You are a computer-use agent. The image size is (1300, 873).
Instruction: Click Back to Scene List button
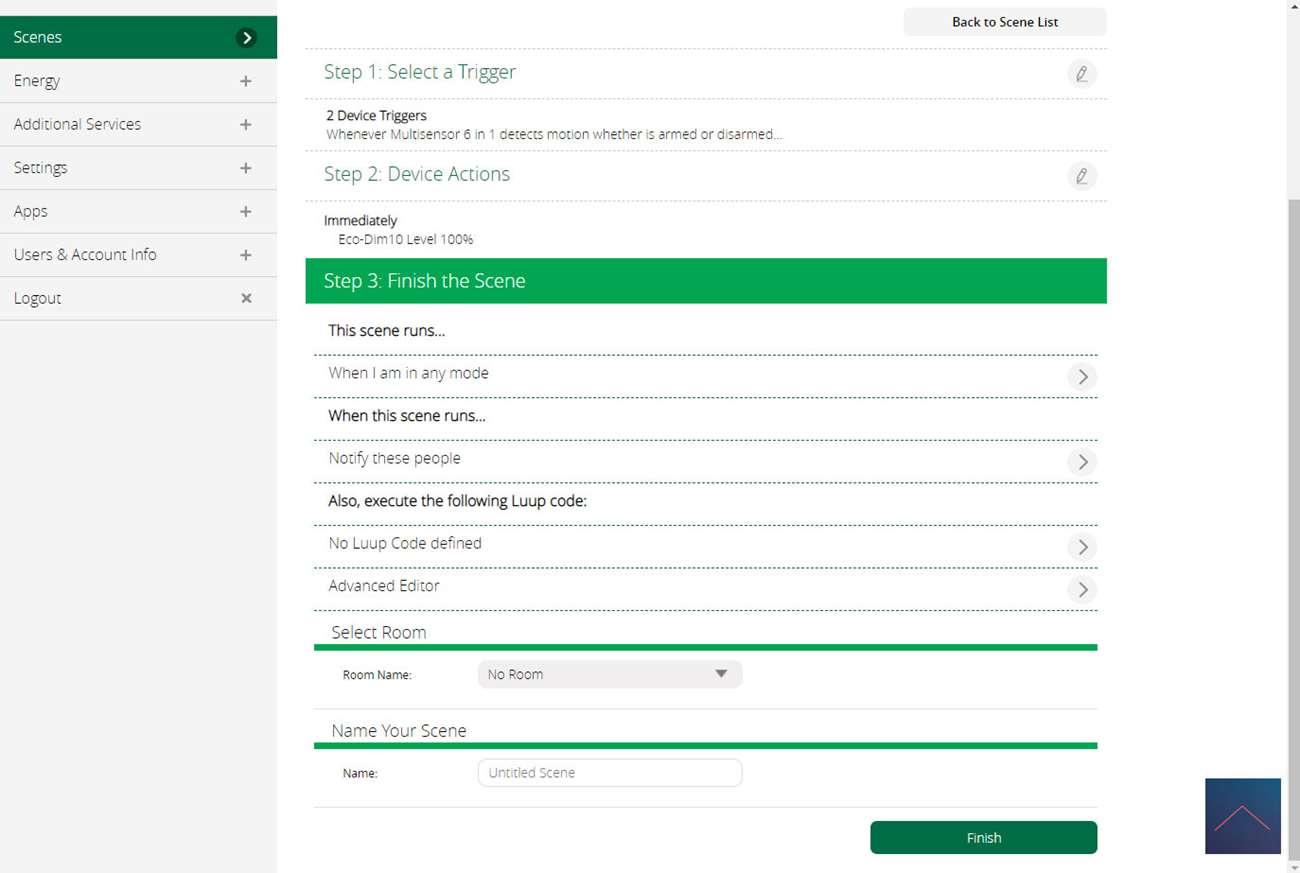coord(1004,22)
